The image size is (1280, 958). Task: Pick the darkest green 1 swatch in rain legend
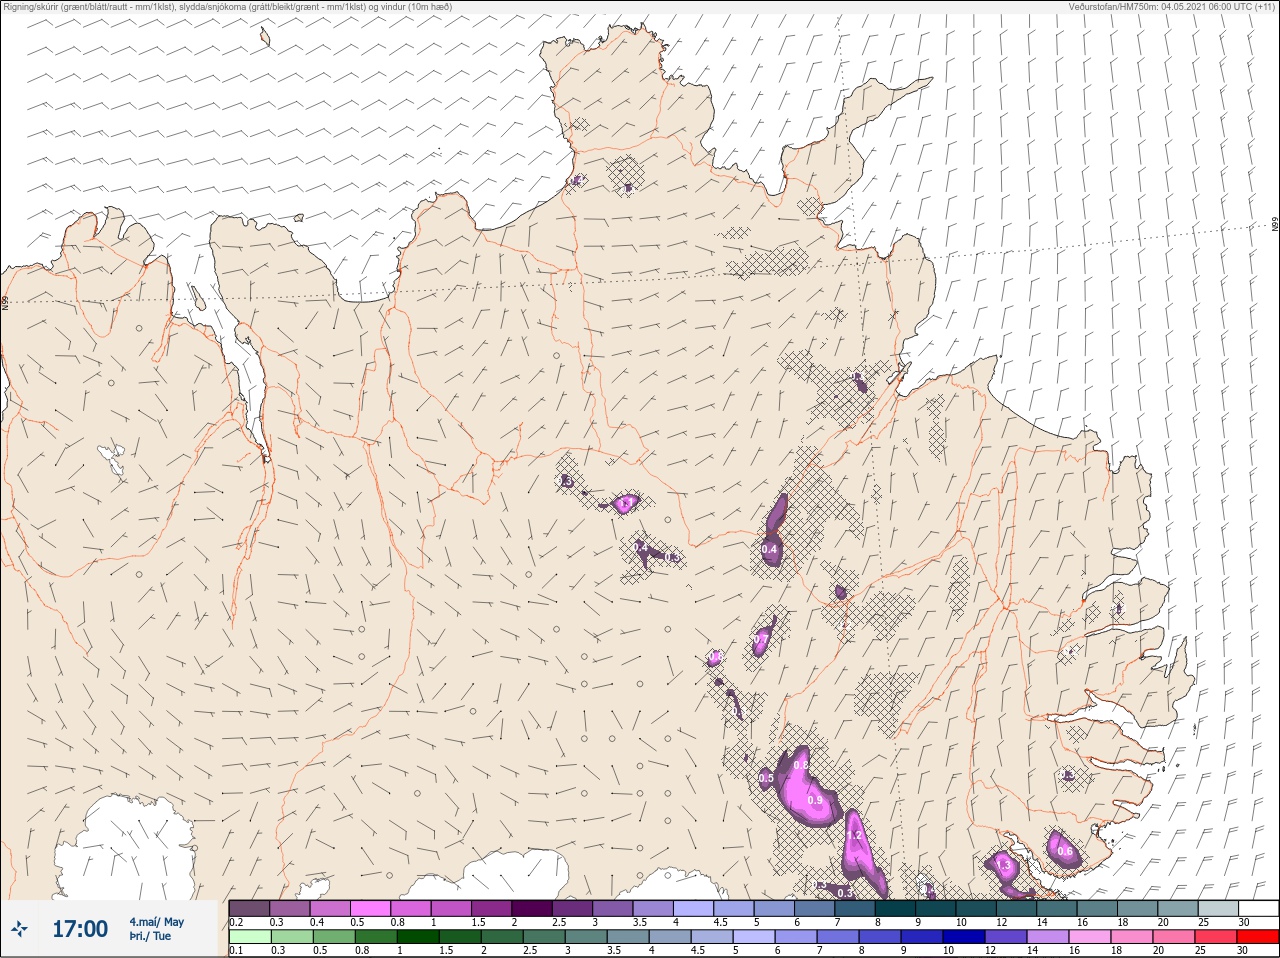coord(418,937)
